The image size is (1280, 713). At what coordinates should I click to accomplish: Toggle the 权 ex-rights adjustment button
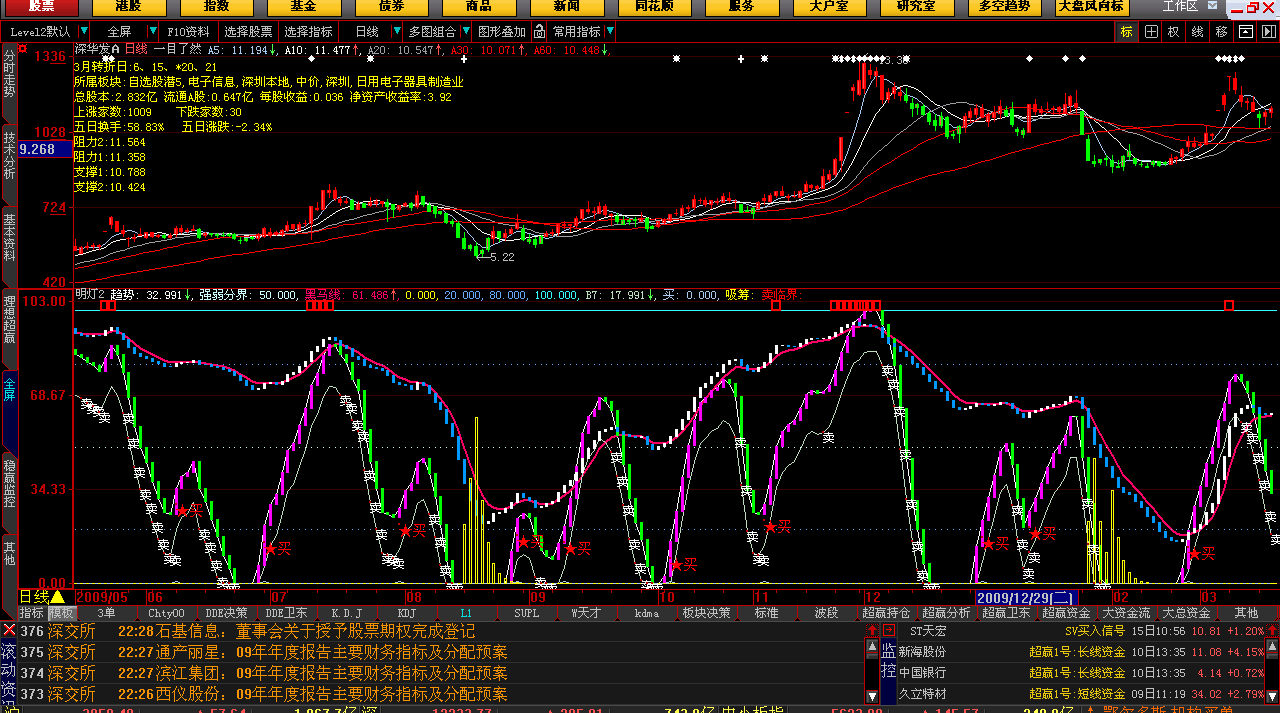1174,32
